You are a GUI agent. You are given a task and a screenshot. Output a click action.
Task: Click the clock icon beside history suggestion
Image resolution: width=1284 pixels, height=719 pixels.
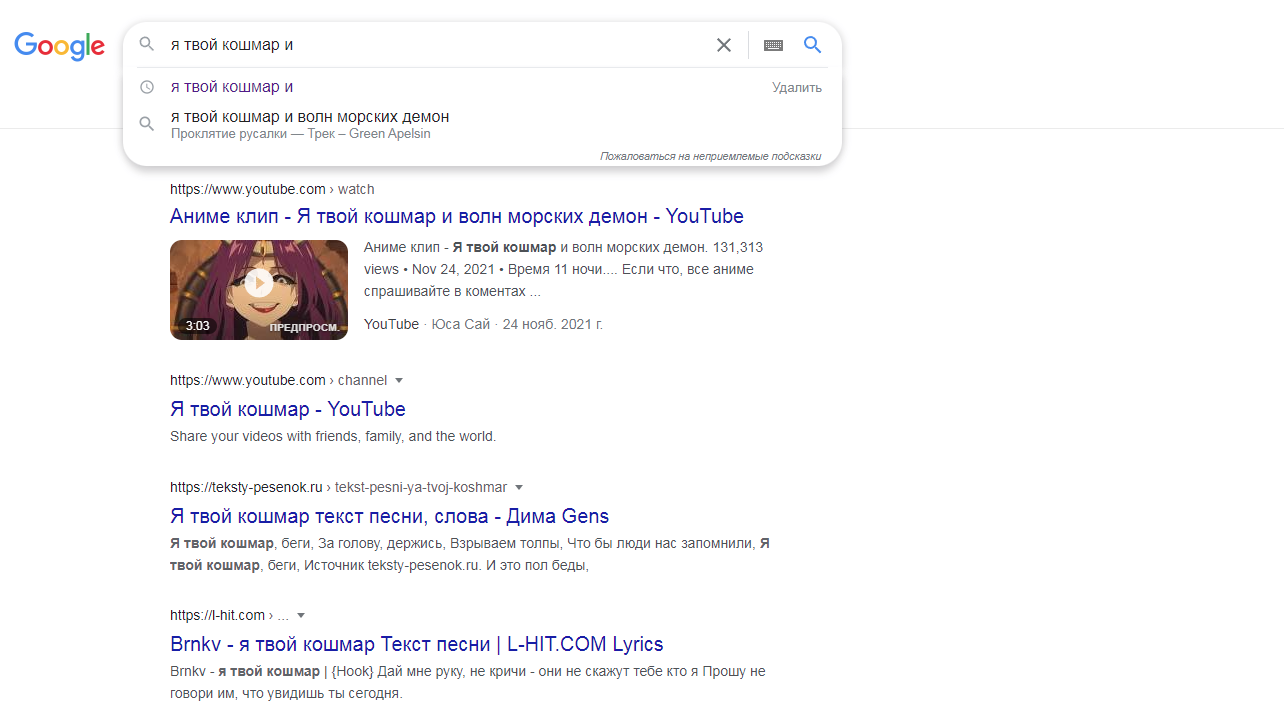[147, 87]
